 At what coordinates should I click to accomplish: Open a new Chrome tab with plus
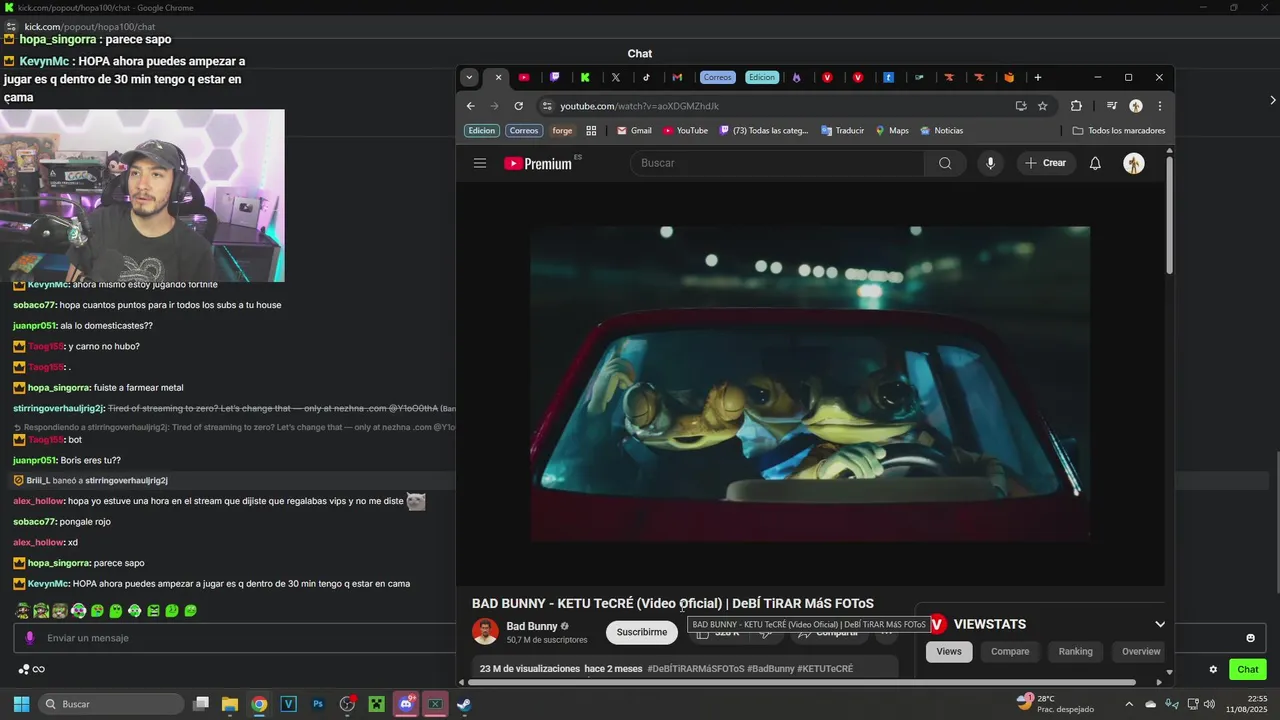pyautogui.click(x=1038, y=77)
